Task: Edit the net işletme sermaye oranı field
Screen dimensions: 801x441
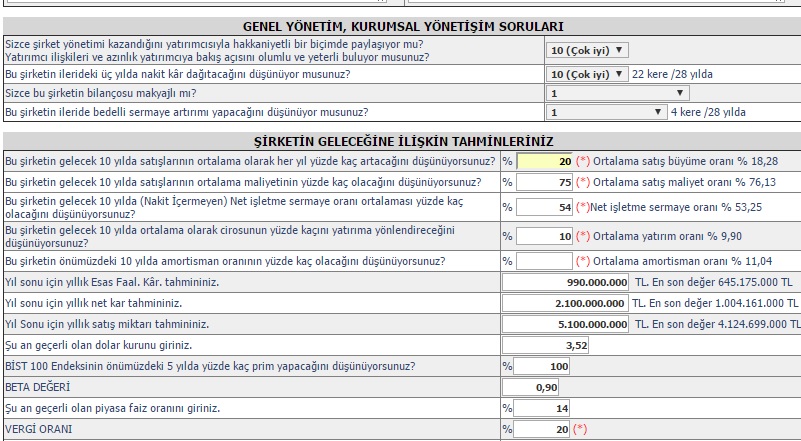Action: coord(545,207)
